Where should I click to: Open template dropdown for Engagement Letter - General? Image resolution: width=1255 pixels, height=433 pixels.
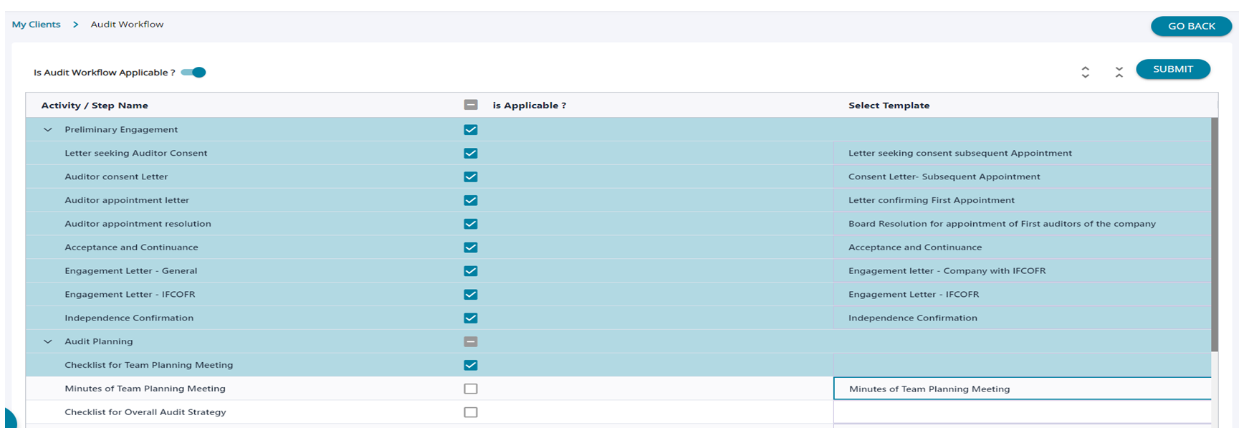tap(1020, 271)
